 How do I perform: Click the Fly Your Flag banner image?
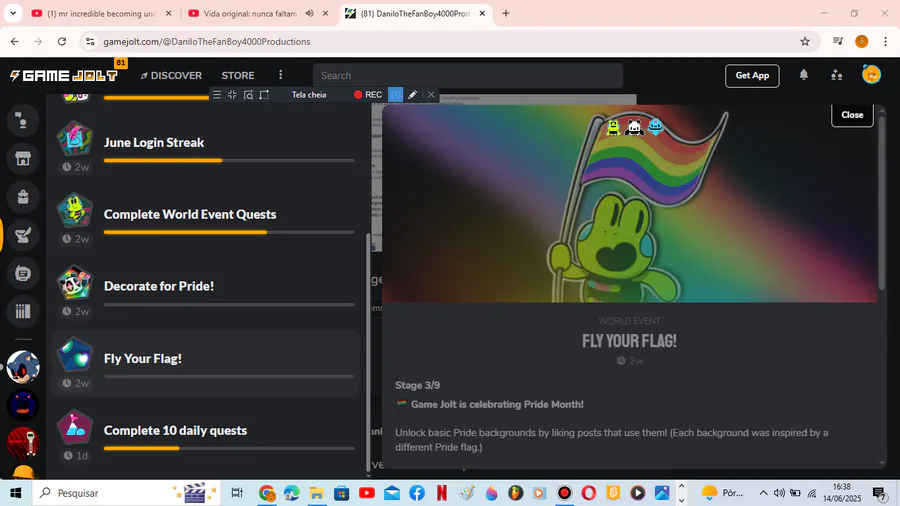[x=630, y=203]
